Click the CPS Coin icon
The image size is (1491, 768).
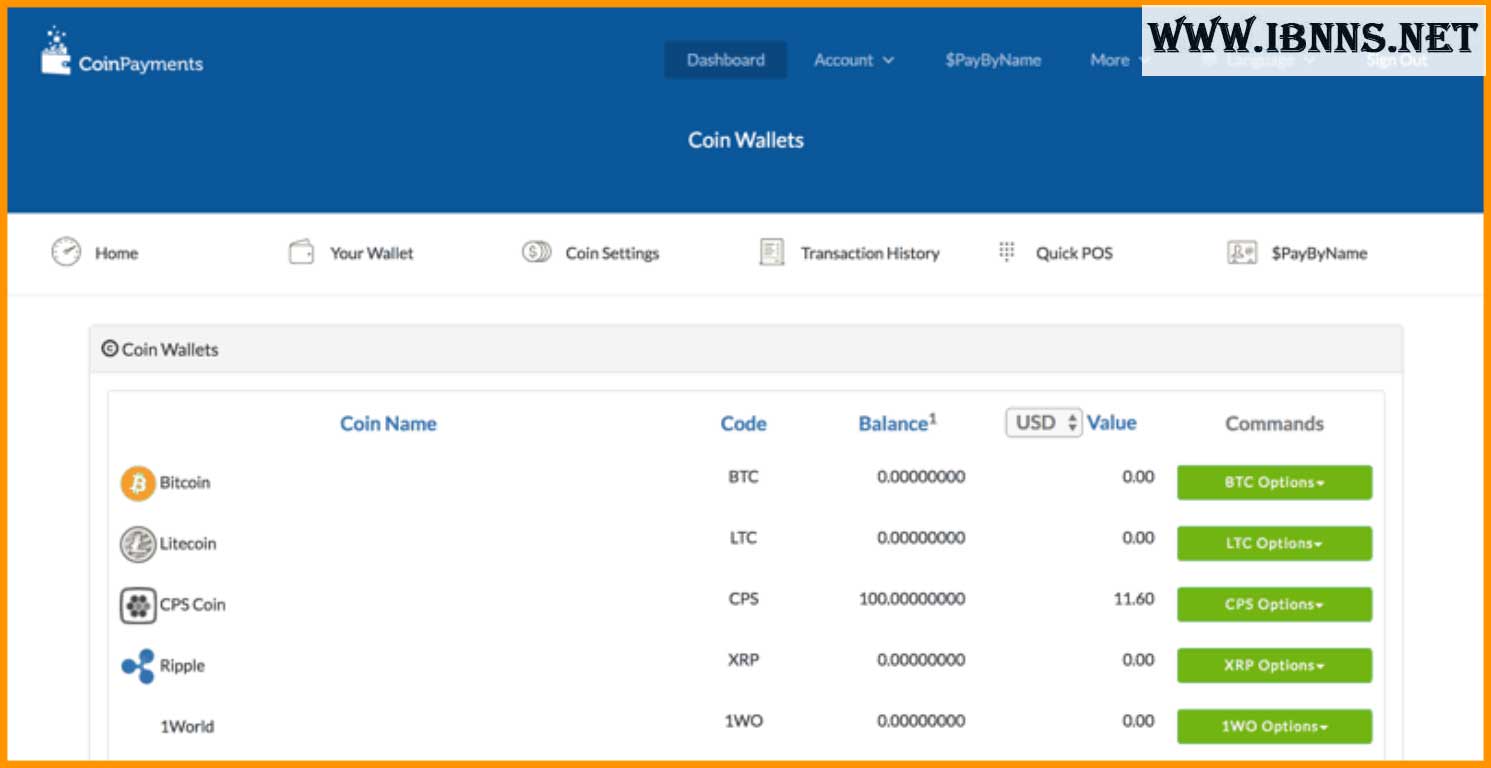[138, 605]
